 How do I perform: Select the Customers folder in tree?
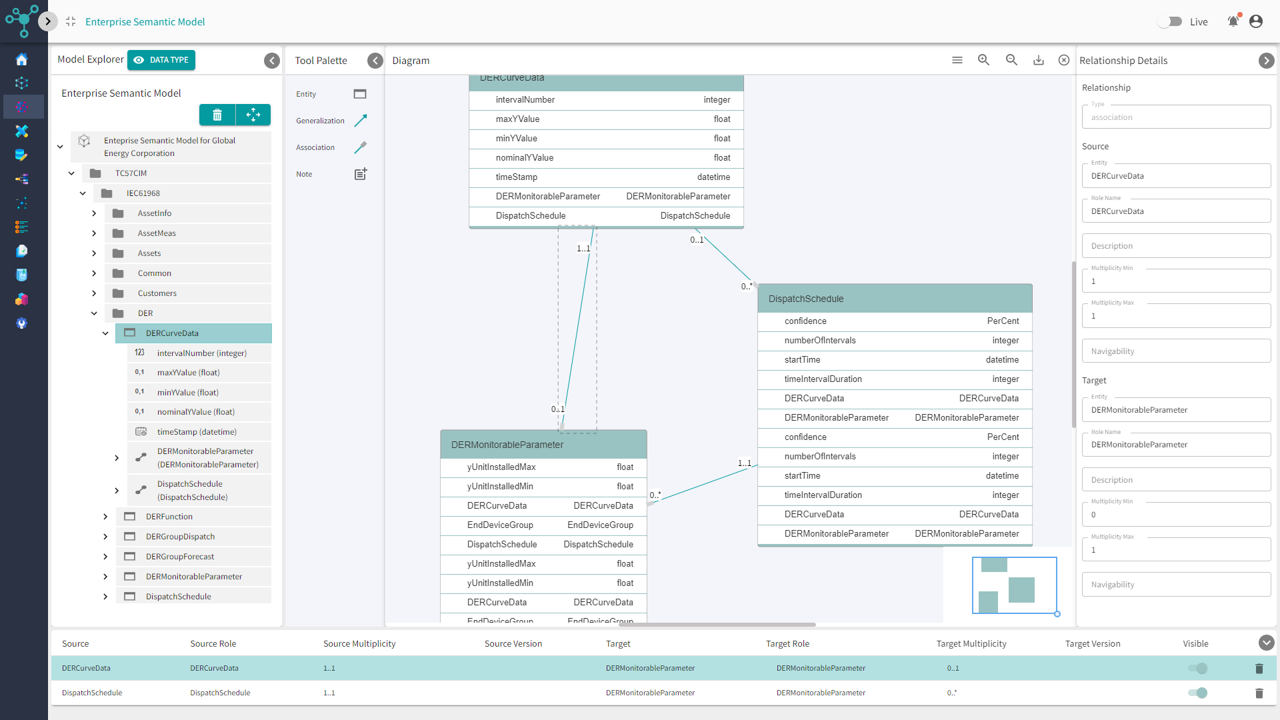click(x=157, y=293)
